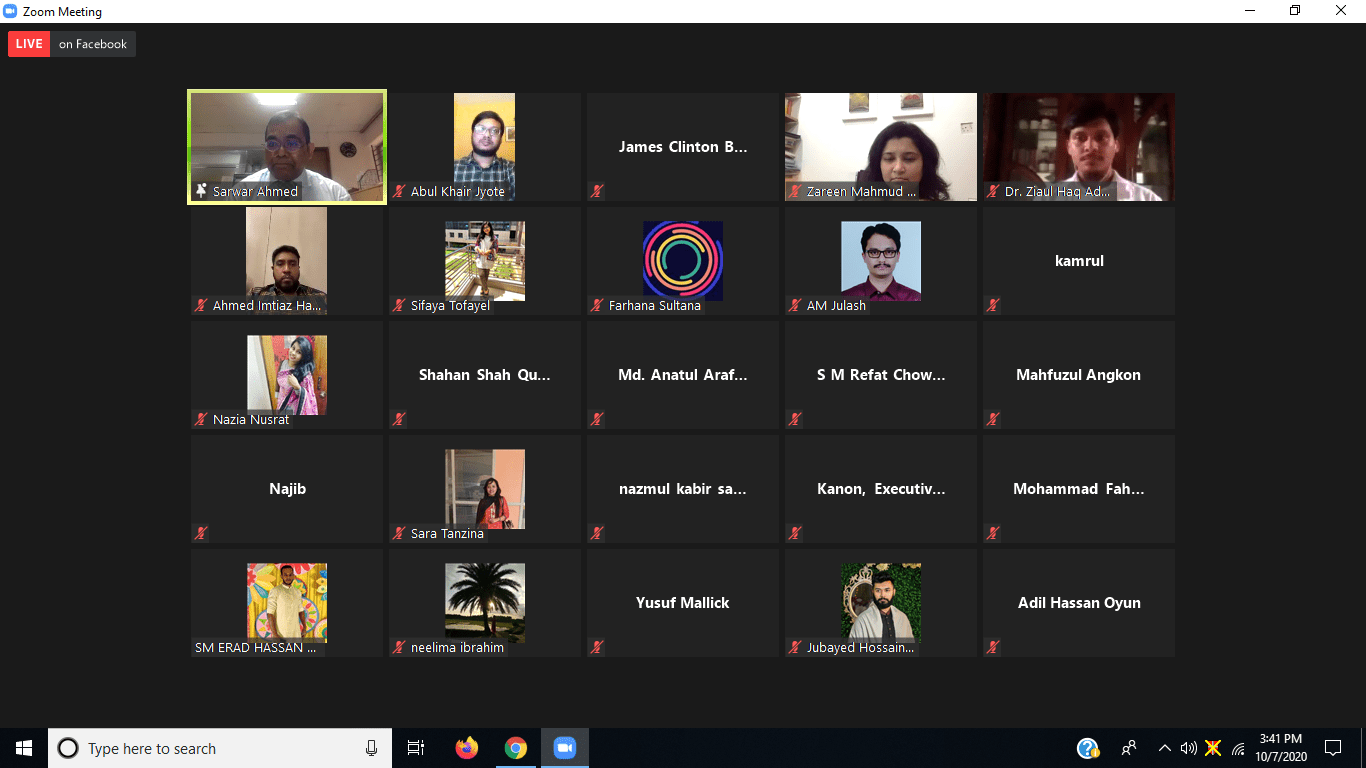Click muted mic icon in kamrul tile

pos(993,305)
